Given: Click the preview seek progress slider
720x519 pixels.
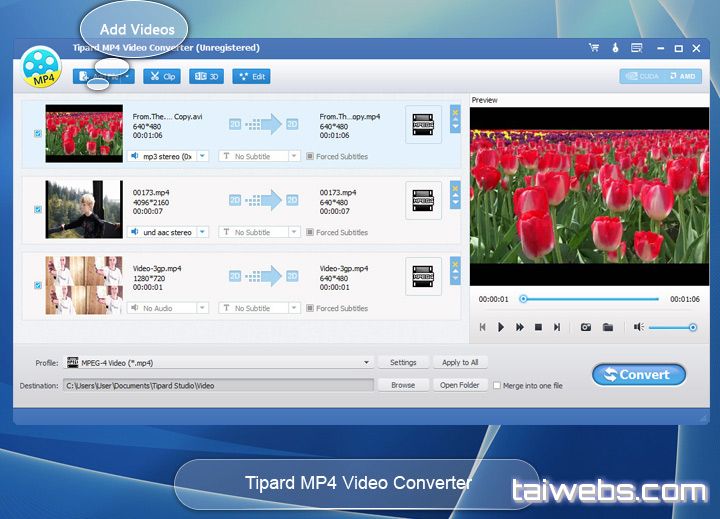Looking at the screenshot, I should pyautogui.click(x=590, y=299).
